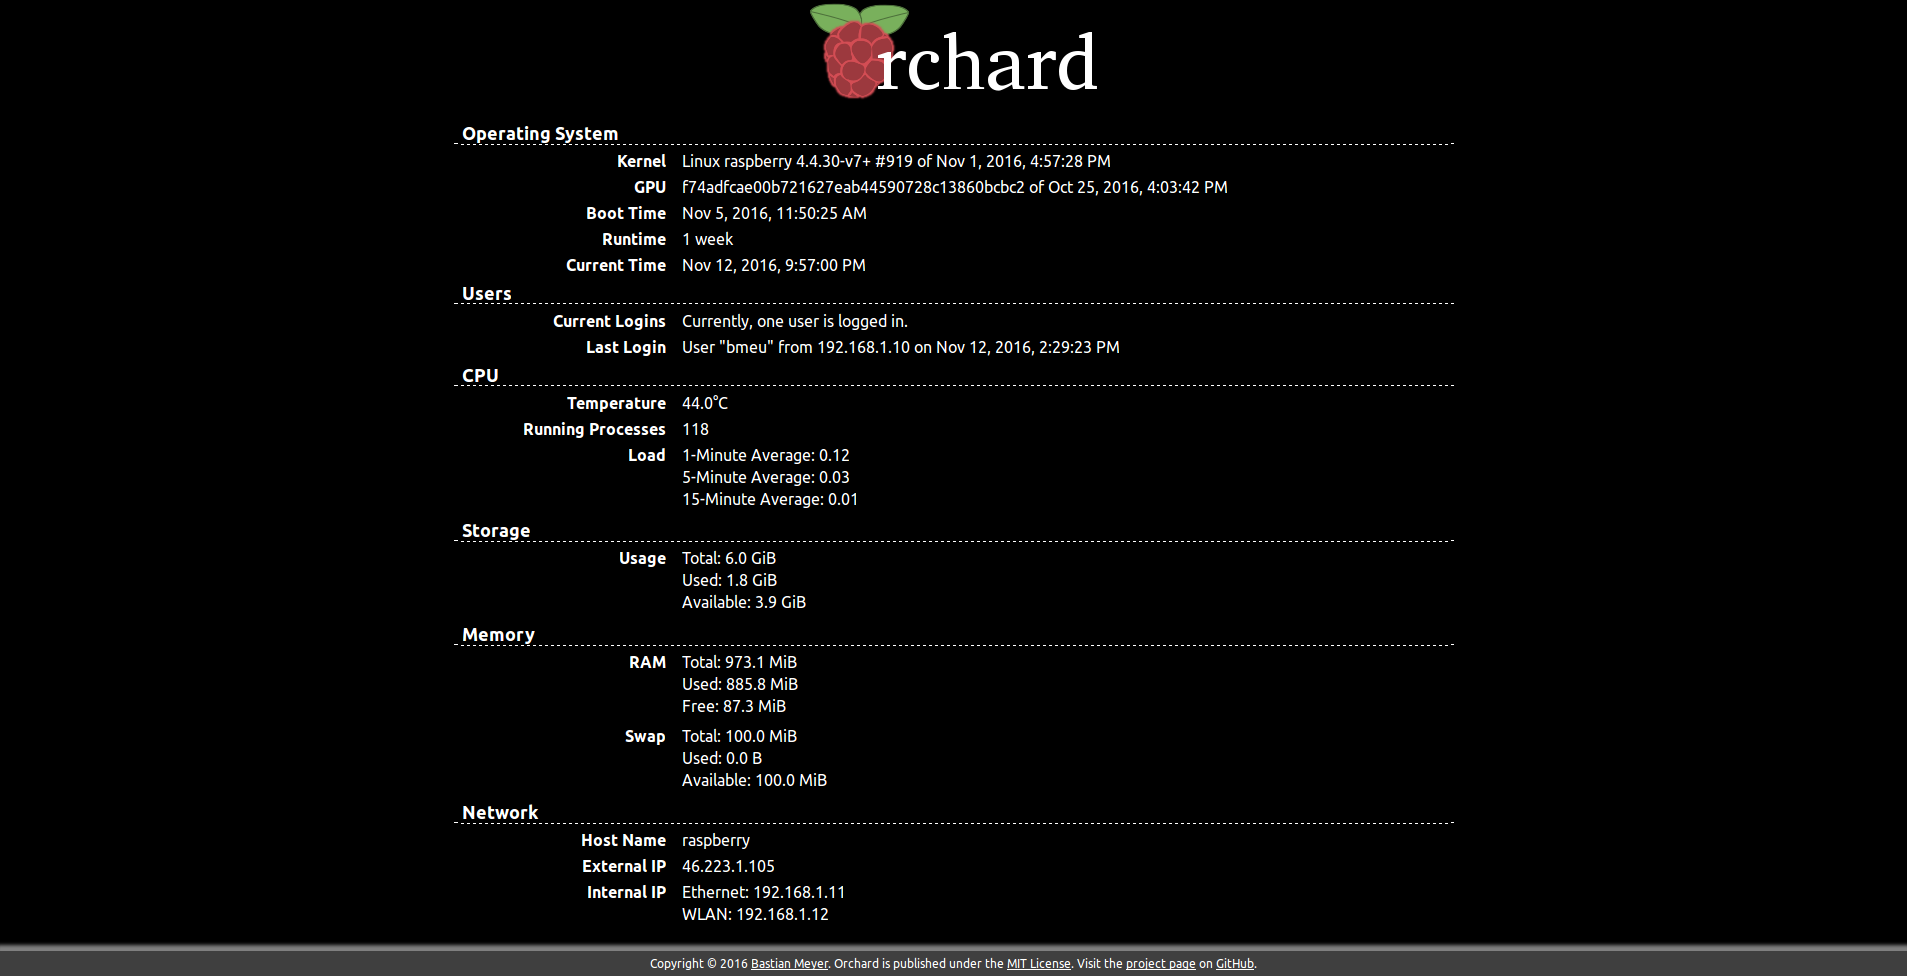Open the project page link
The height and width of the screenshot is (976, 1907).
[x=1160, y=964]
